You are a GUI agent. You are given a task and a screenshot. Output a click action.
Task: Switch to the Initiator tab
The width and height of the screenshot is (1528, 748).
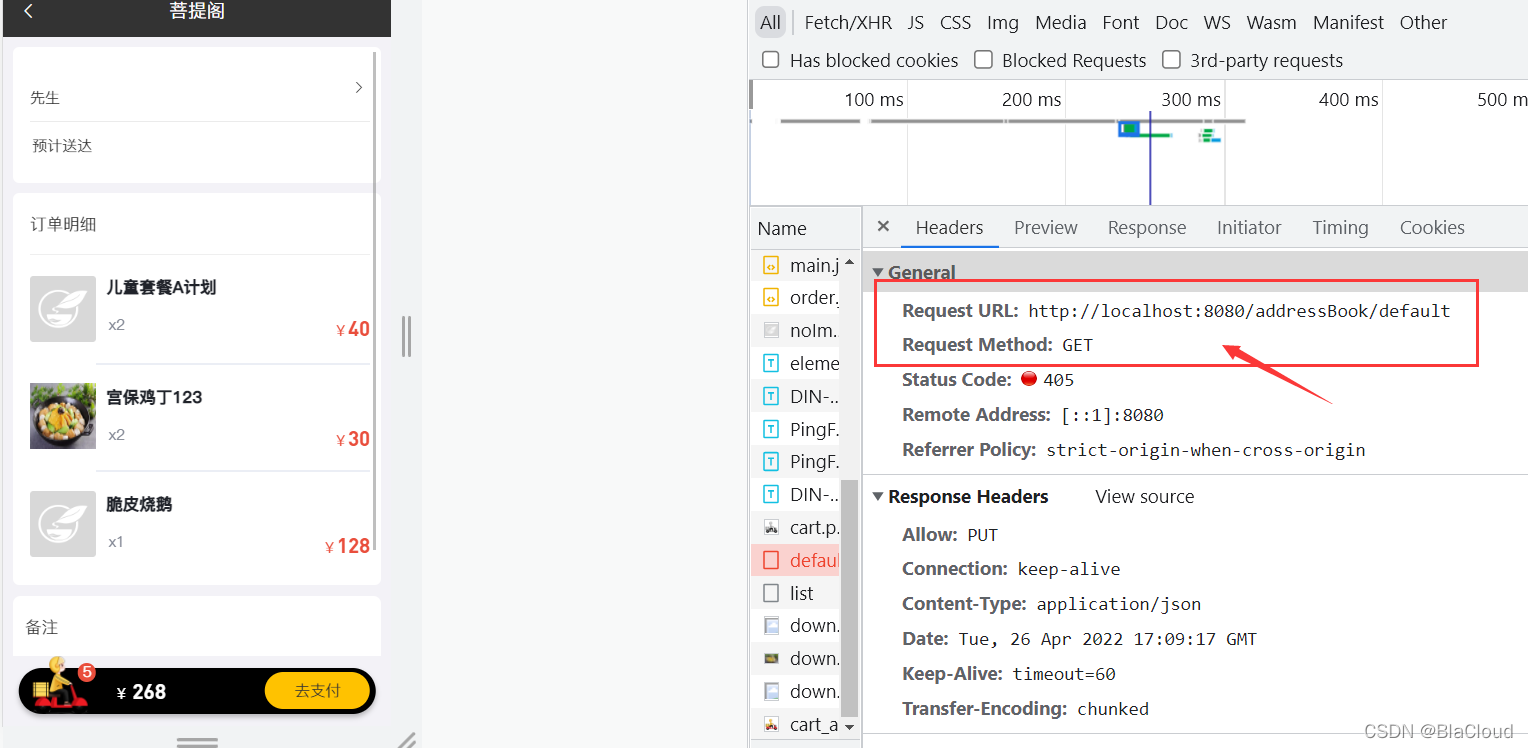[1249, 228]
